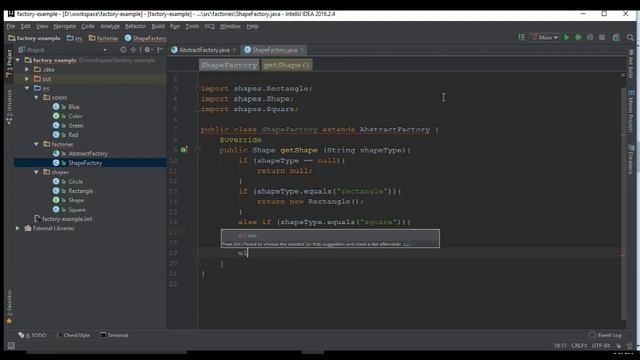Open the Build menu
The width and height of the screenshot is (640, 360).
point(158,26)
